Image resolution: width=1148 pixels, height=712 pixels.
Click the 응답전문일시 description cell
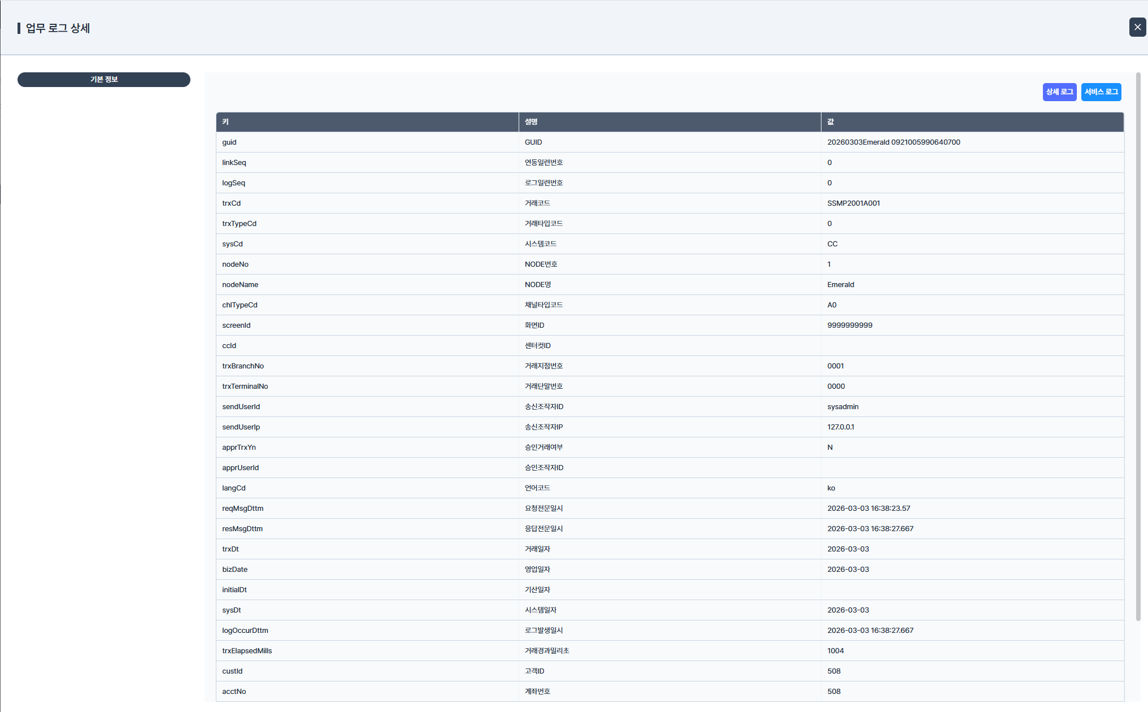click(670, 528)
